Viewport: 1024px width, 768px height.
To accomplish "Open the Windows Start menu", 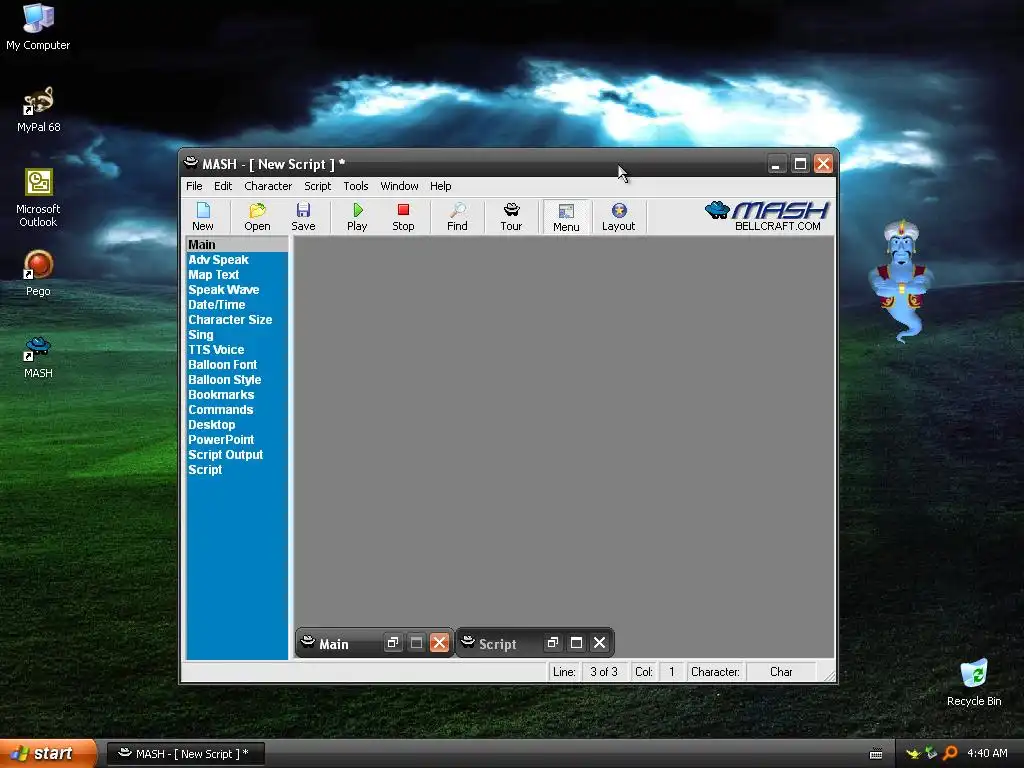I will coord(48,754).
